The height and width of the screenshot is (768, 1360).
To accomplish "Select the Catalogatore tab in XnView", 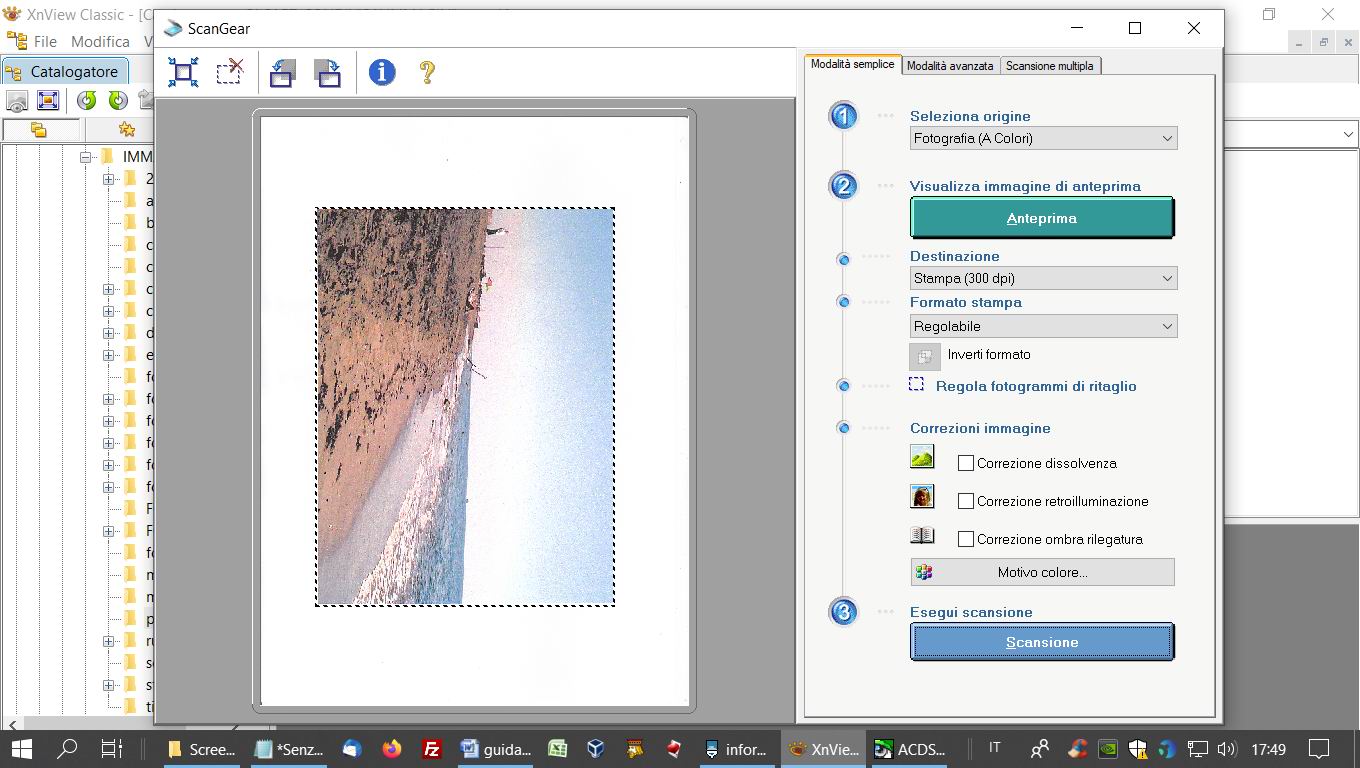I will 64,72.
